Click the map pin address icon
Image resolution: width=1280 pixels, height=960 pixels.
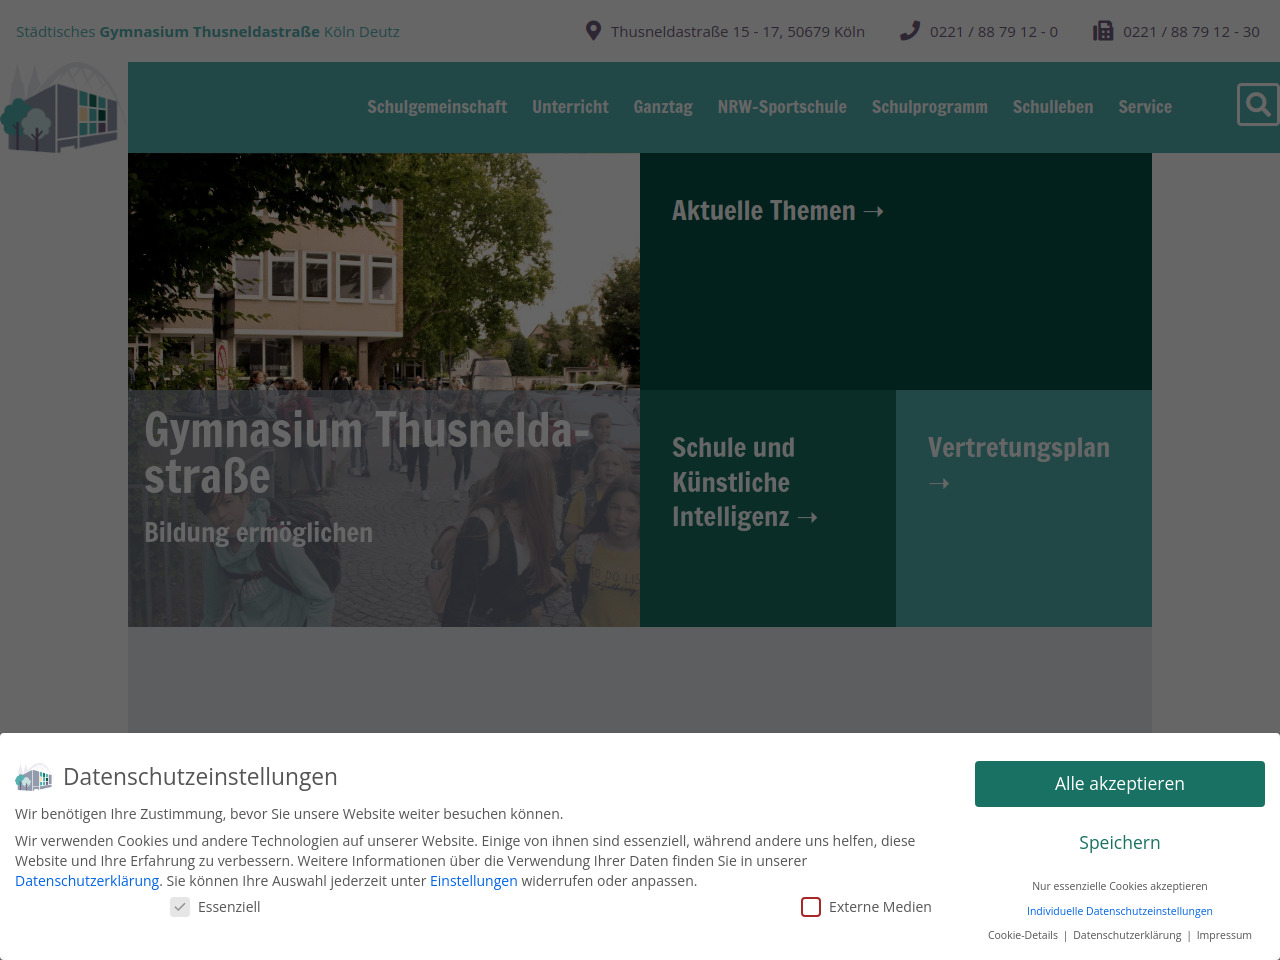point(593,31)
